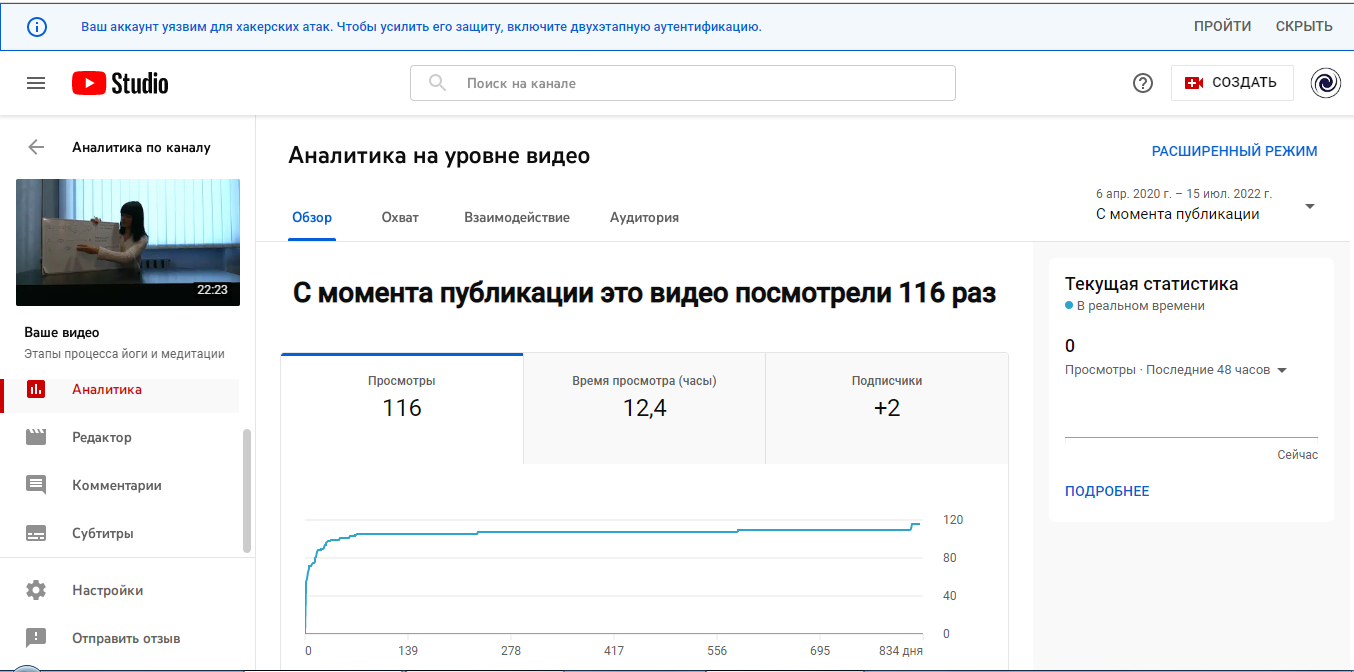Go back using the arrow beside Аналитика по каналу
The width and height of the screenshot is (1354, 672).
click(x=36, y=147)
